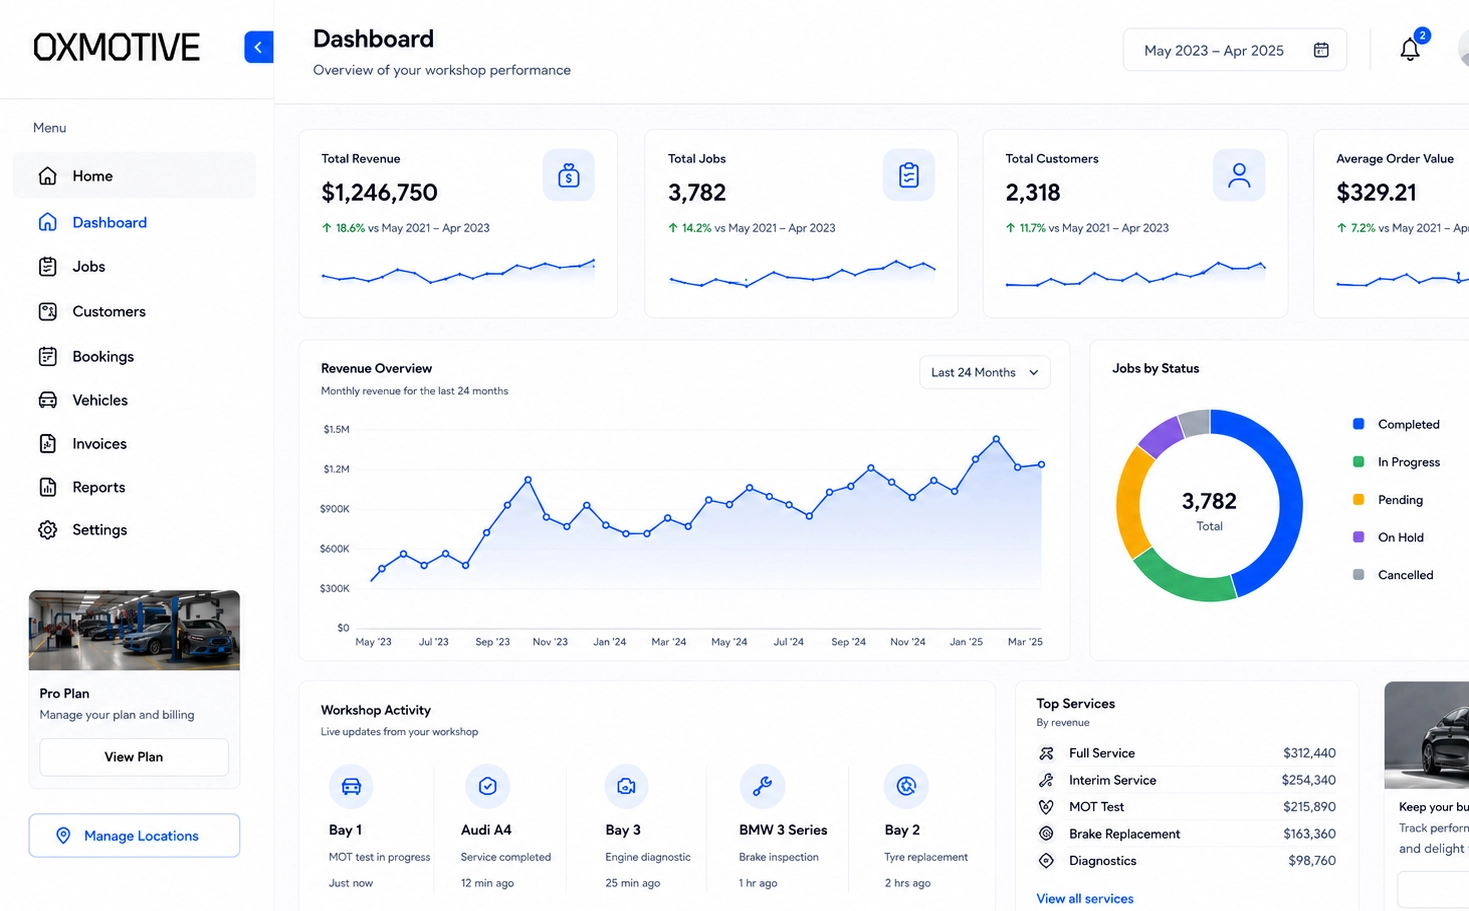This screenshot has width=1469, height=911.
Task: Click the $312,440 Full Service revenue value
Action: [x=1309, y=753]
